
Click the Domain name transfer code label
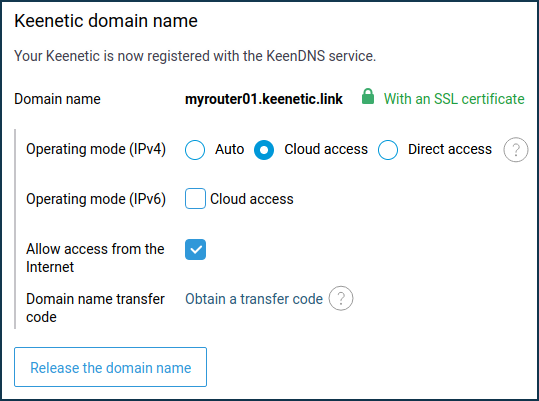click(96, 308)
